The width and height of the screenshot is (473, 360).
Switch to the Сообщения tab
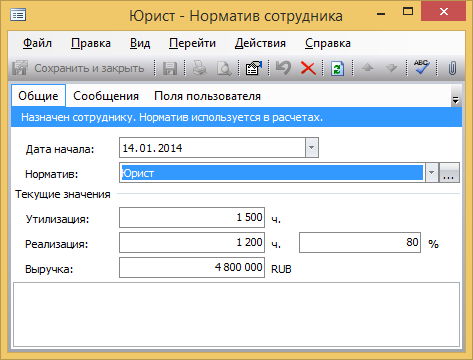106,96
